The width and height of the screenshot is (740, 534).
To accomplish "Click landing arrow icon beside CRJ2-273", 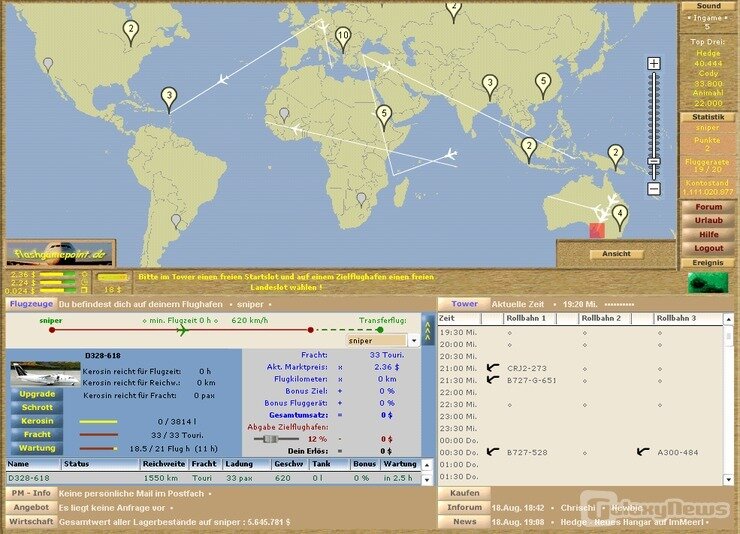I will click(x=493, y=367).
